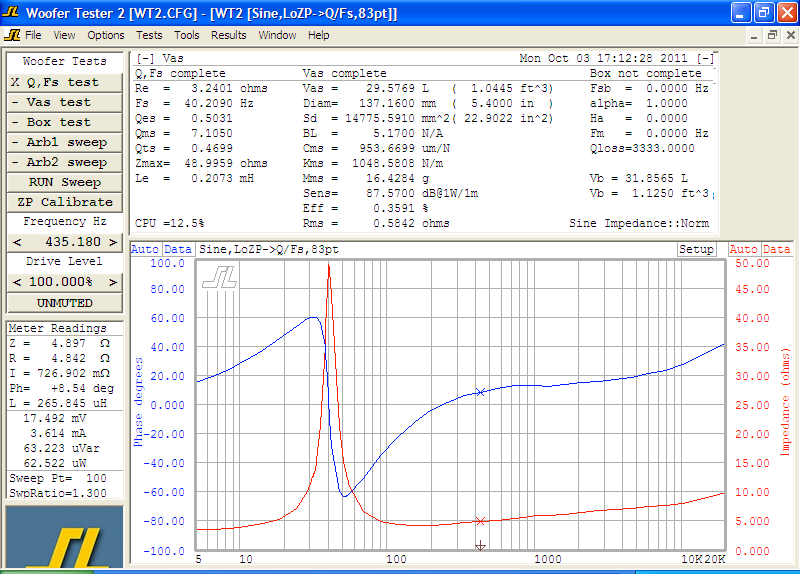
Task: Open the Help menu
Action: tap(318, 35)
